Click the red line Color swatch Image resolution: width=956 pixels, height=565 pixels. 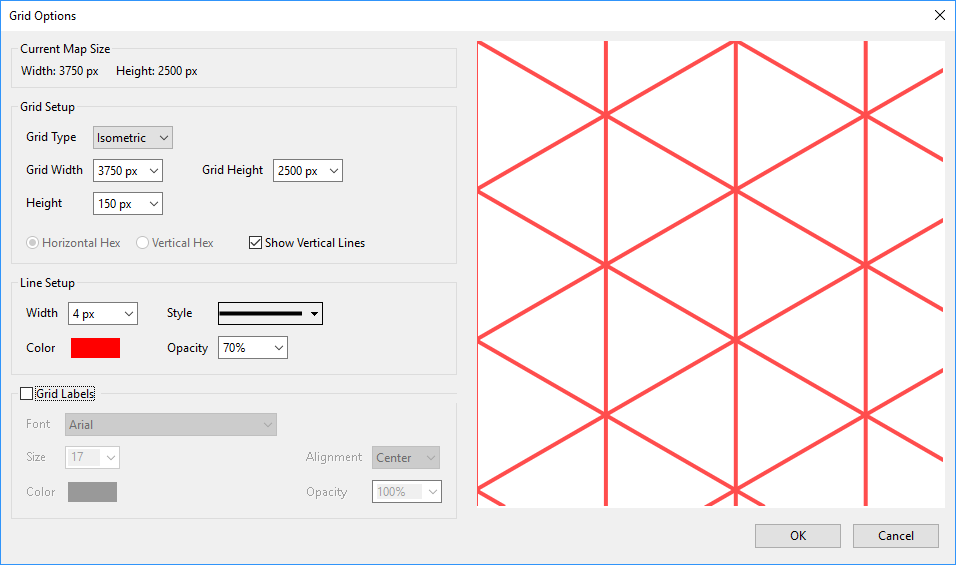click(95, 348)
